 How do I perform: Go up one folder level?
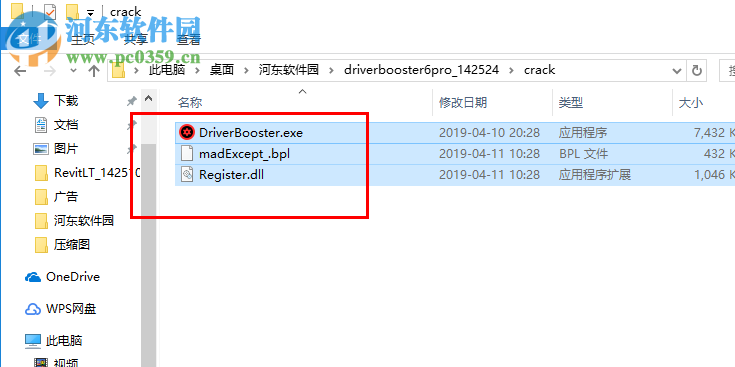click(x=94, y=70)
